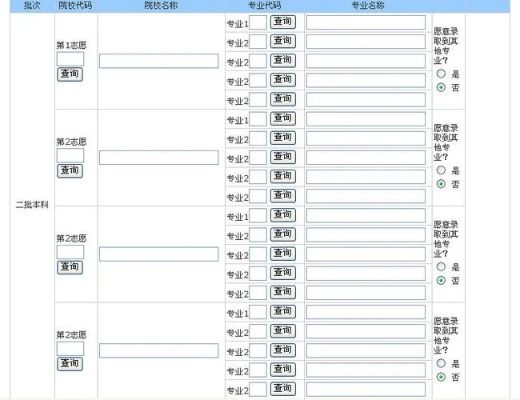Click 查询 button under the middle 第2志愿 code box
Screen dimensions: 520x400
[x=70, y=267]
